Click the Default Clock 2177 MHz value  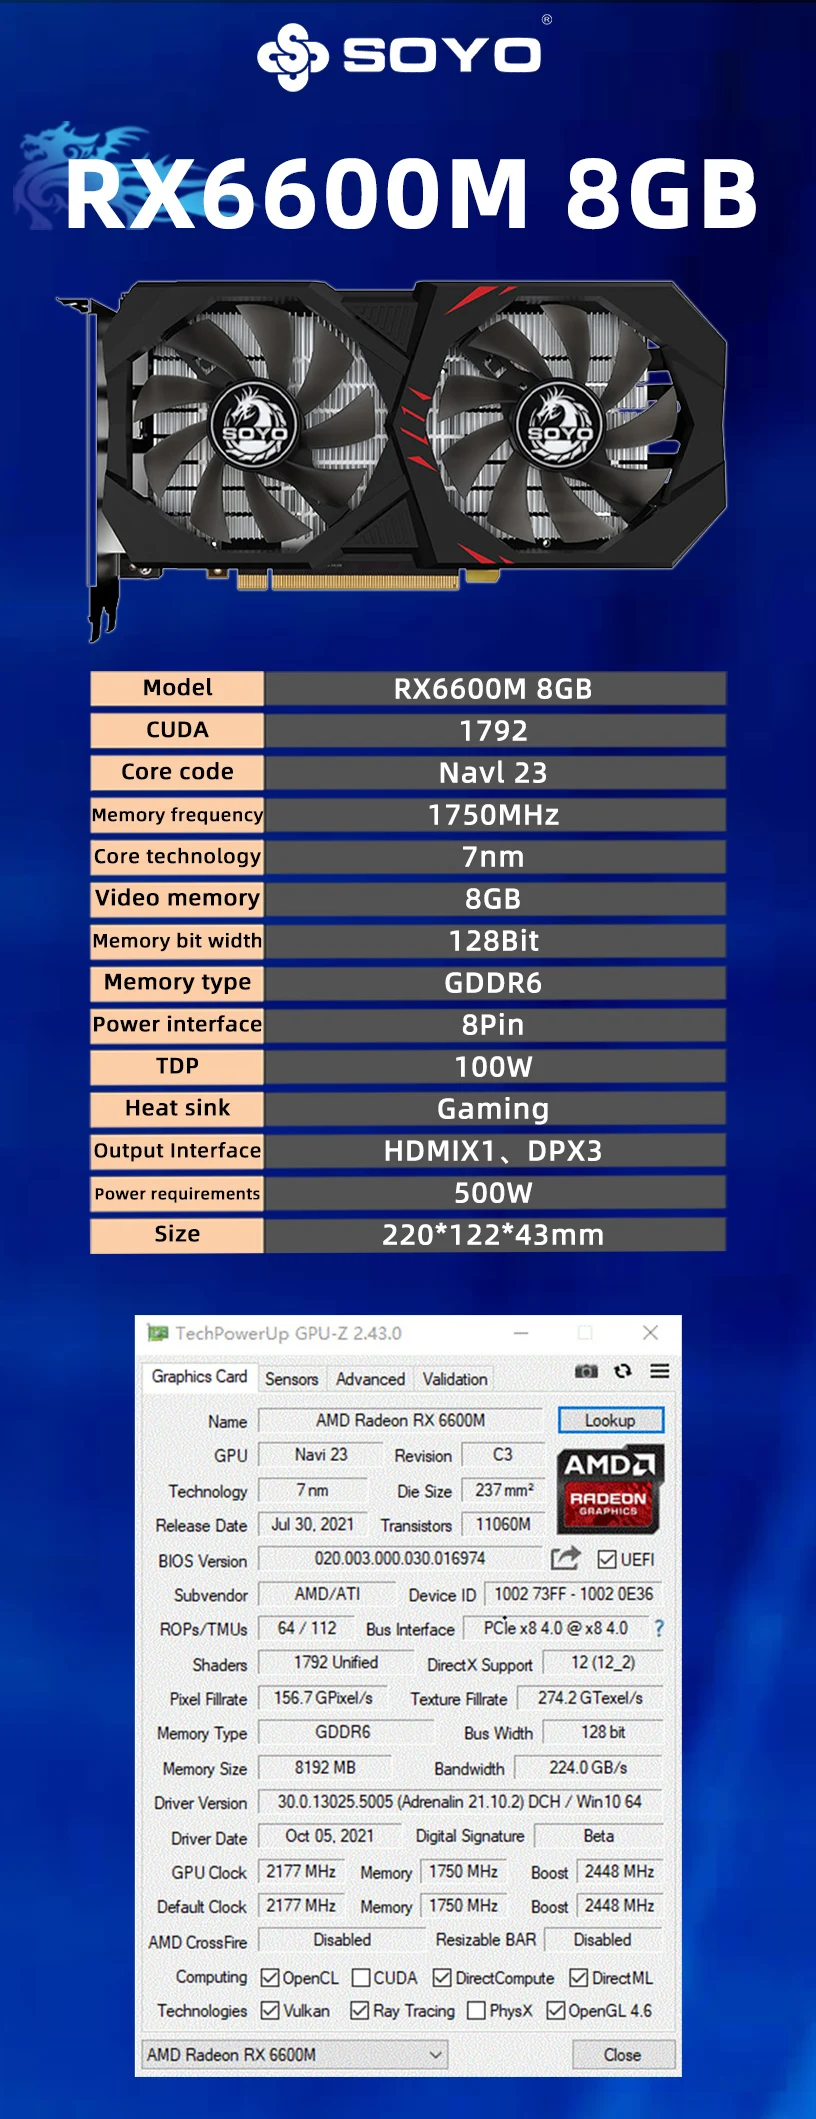point(300,1905)
